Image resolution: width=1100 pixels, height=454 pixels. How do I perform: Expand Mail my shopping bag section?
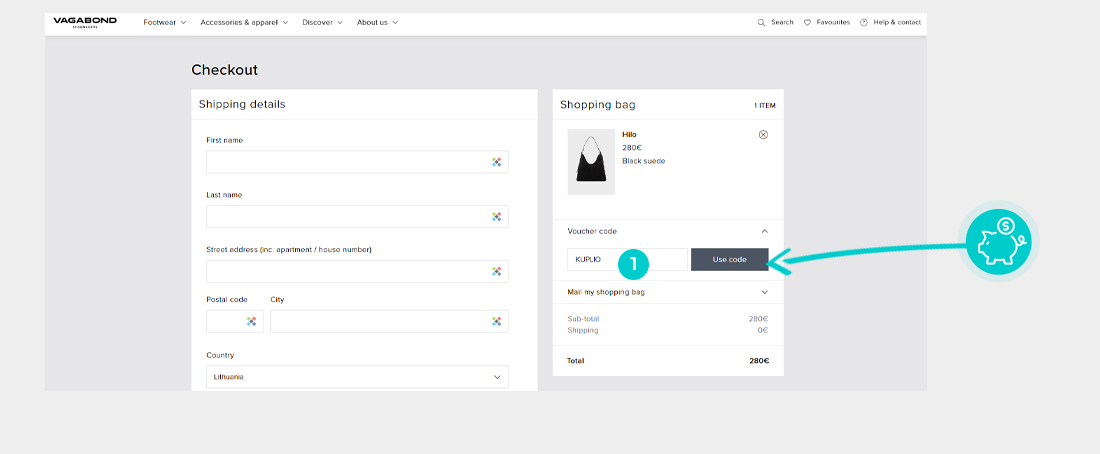tap(764, 292)
